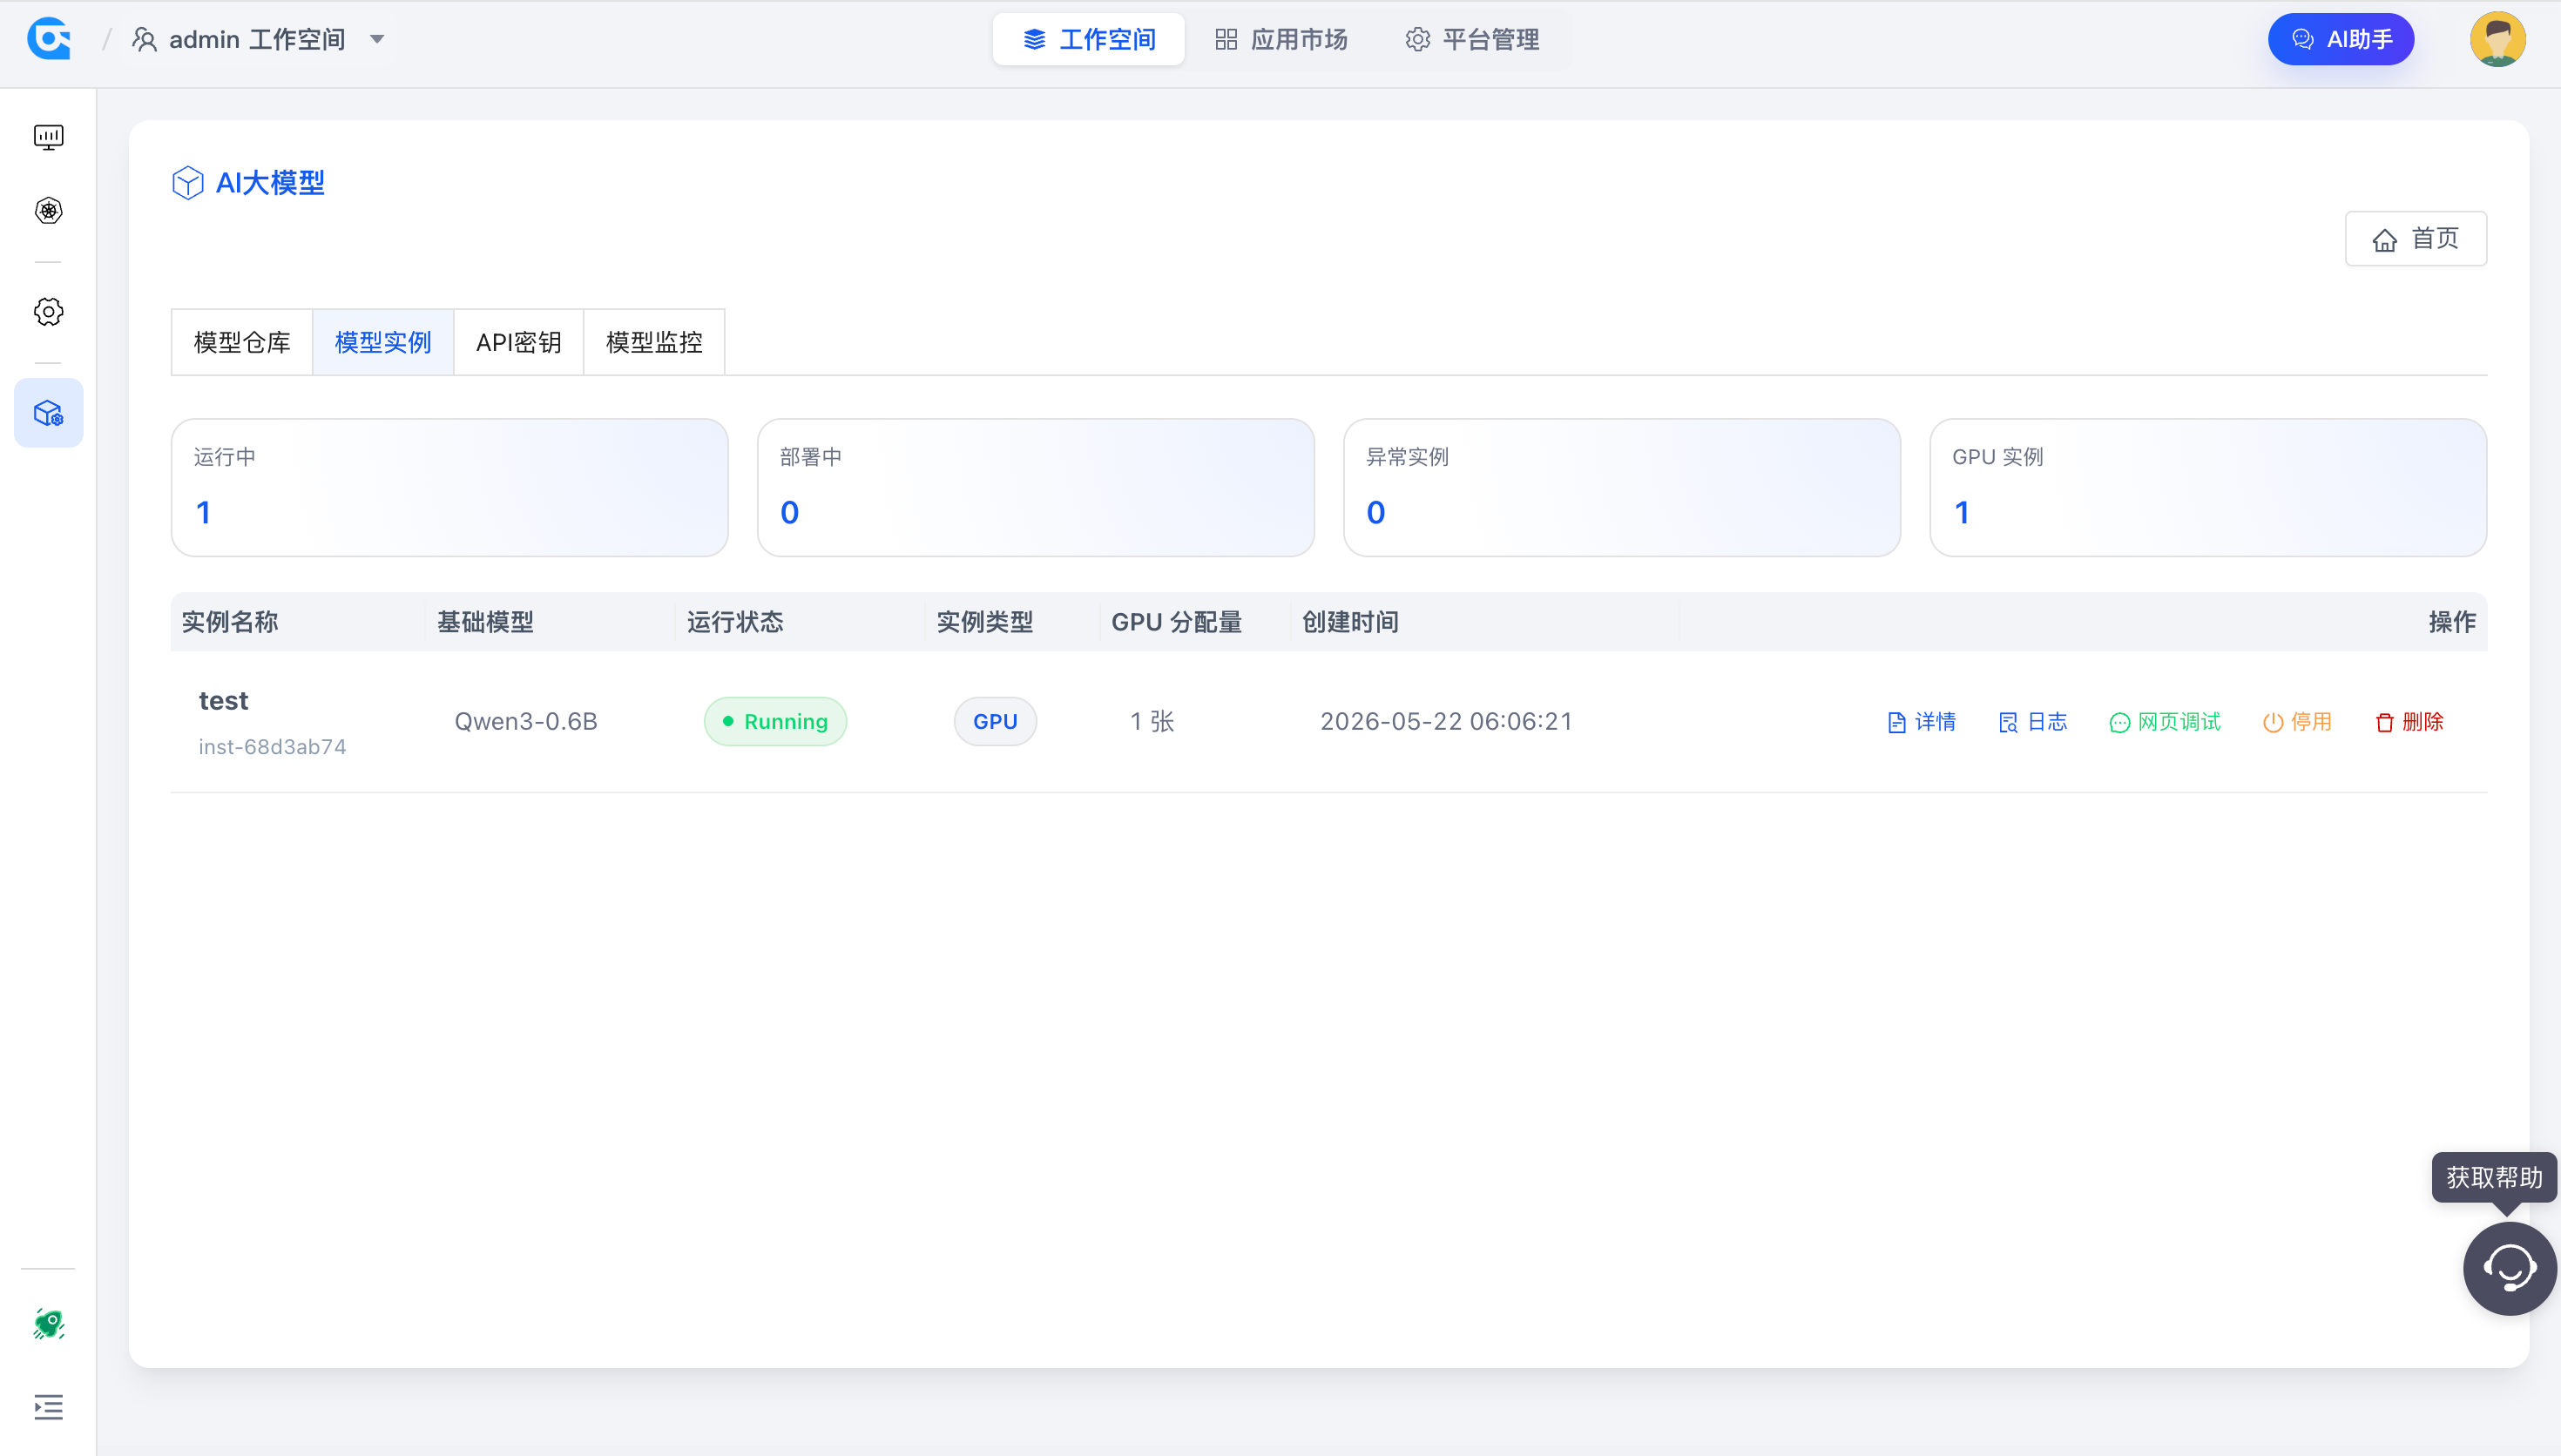Click 停用 to stop test instance
The height and width of the screenshot is (1456, 2561).
[x=2297, y=721]
